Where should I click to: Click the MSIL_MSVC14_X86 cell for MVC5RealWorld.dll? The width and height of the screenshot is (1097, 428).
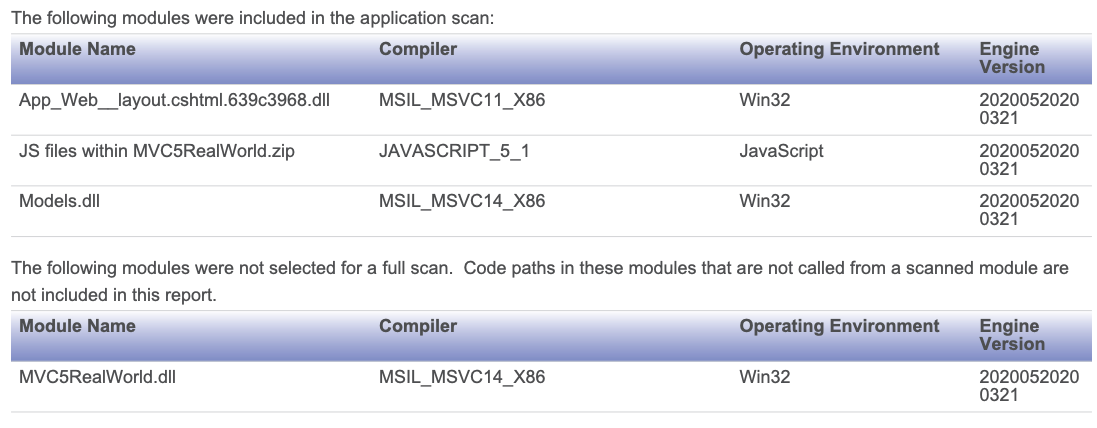coord(462,378)
